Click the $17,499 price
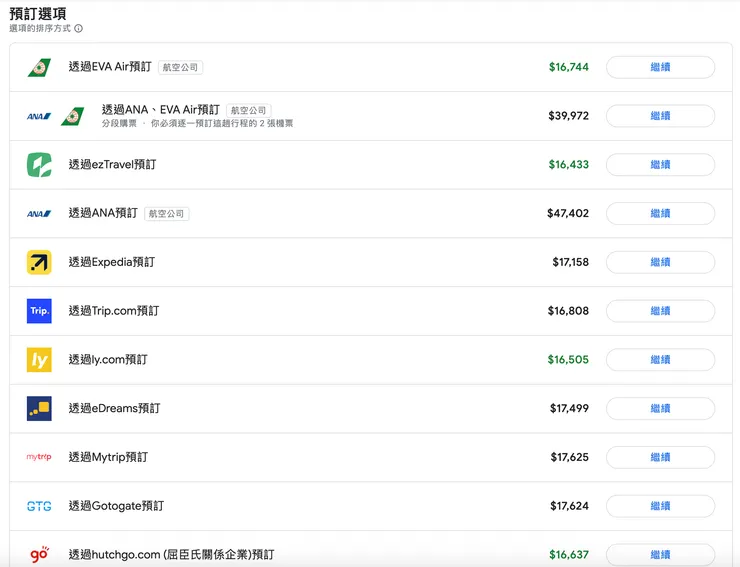This screenshot has height=567, width=740. coord(569,408)
